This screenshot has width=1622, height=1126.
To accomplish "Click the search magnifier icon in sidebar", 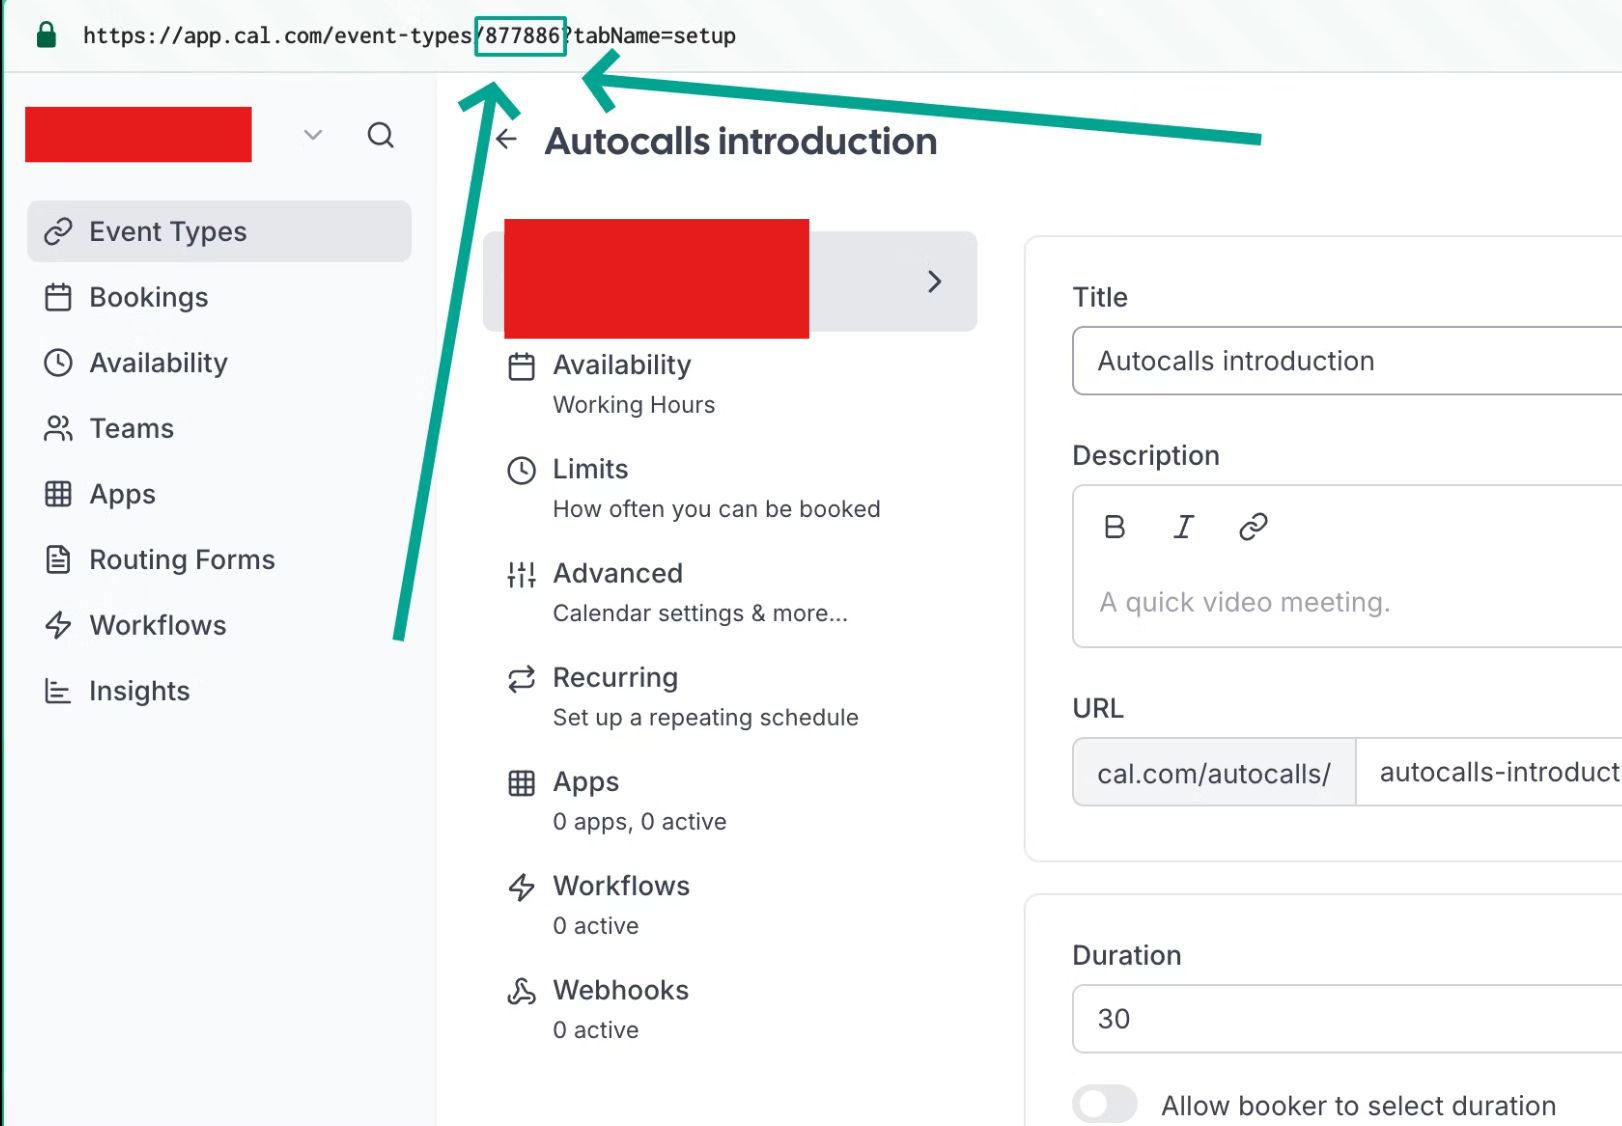I will [x=380, y=135].
